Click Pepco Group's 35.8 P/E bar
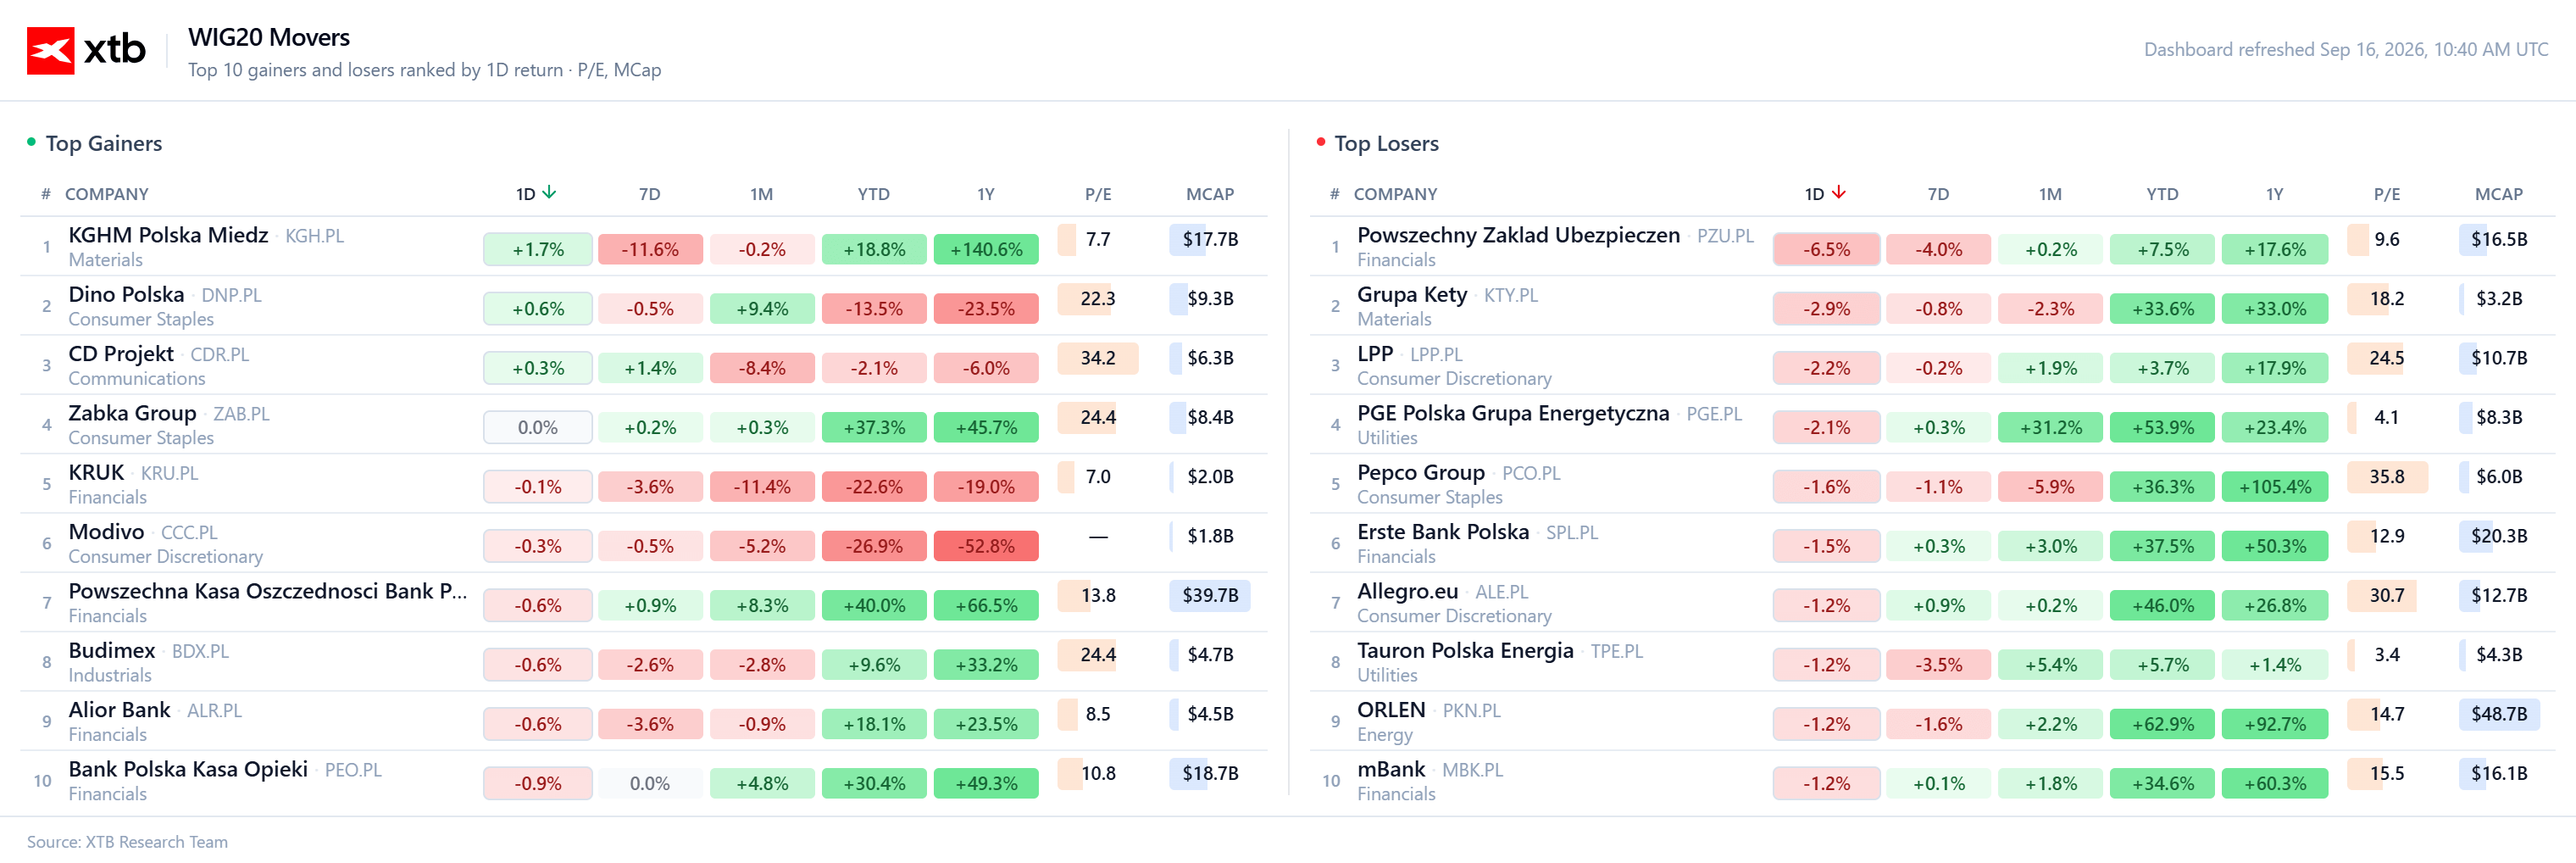2576x863 pixels. (2387, 477)
